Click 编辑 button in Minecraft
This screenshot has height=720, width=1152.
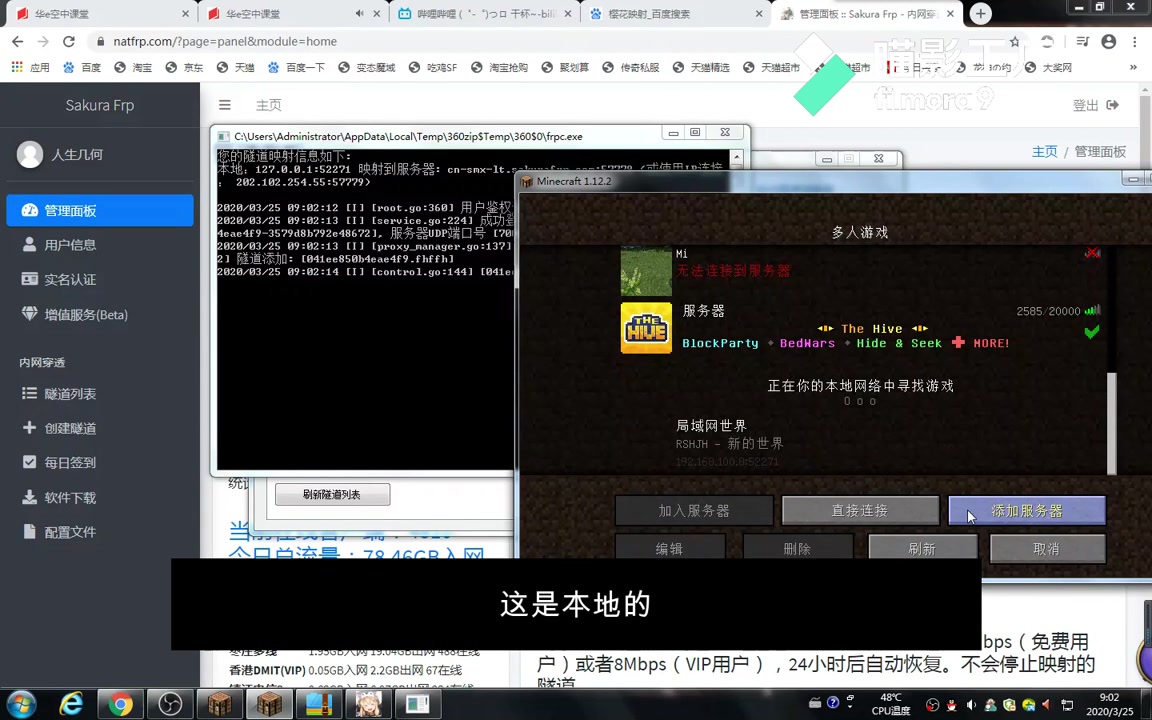(670, 549)
